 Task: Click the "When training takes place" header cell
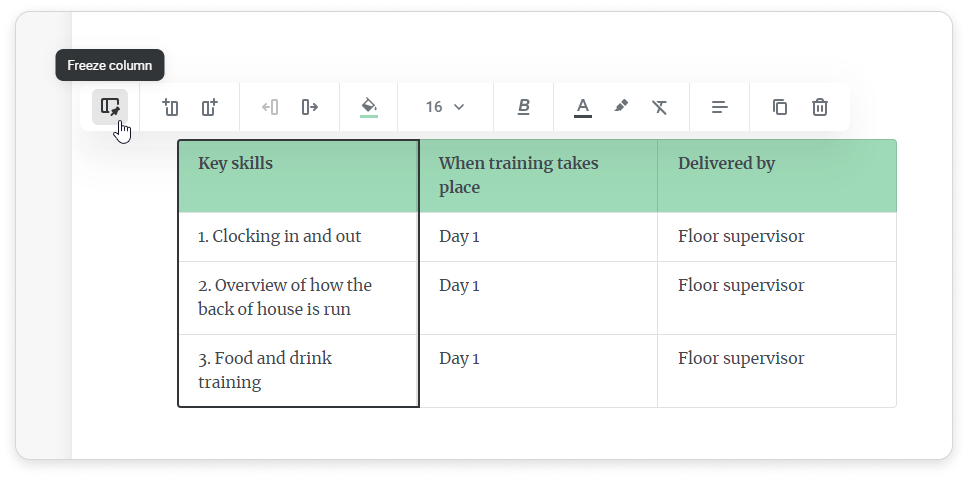[x=537, y=176]
